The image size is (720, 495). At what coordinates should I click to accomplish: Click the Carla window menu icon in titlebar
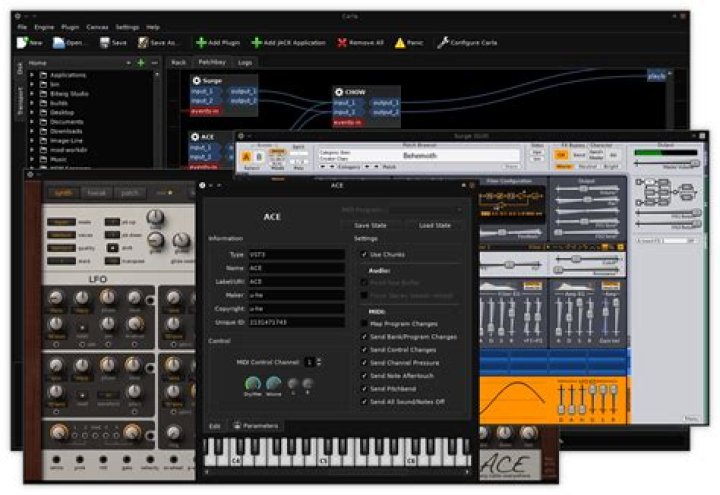pos(17,16)
